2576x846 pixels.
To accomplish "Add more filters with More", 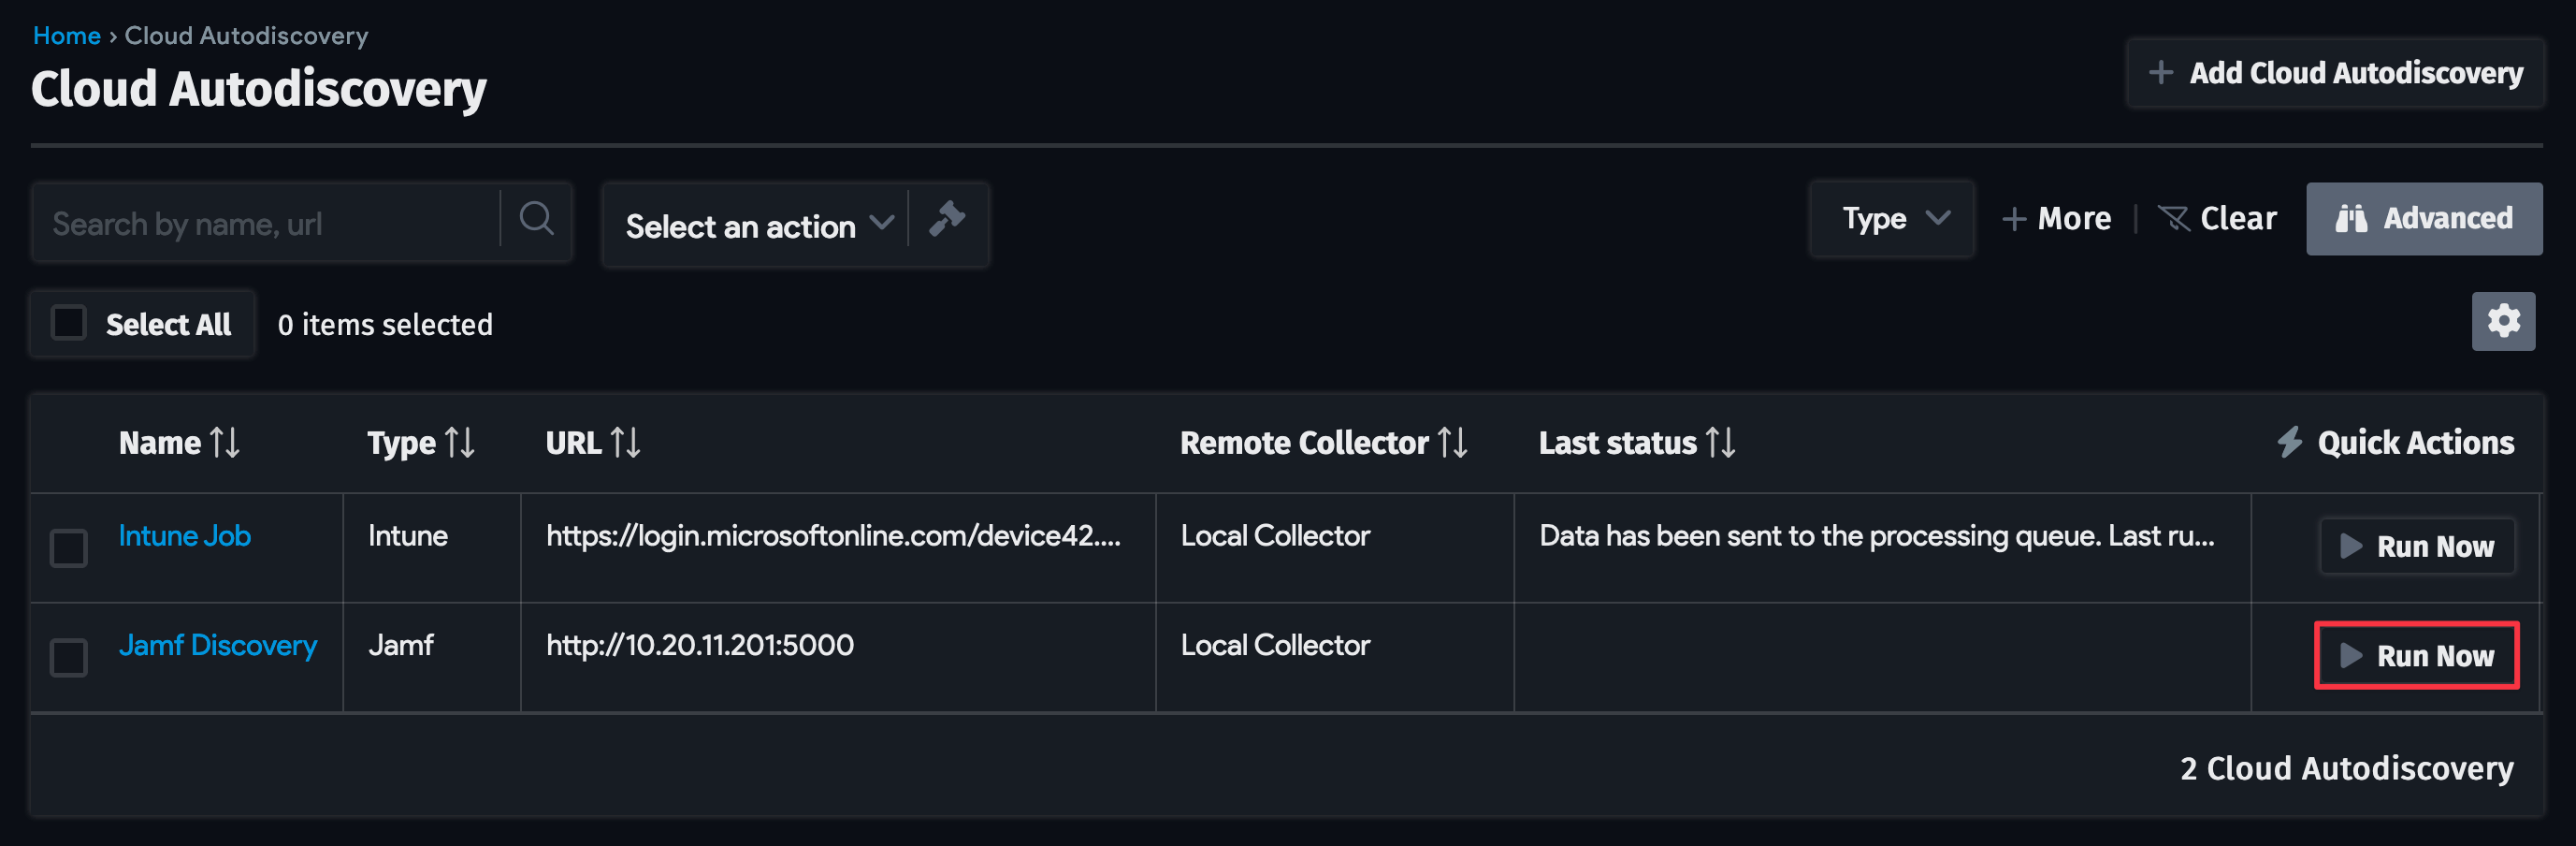I will coord(2056,219).
